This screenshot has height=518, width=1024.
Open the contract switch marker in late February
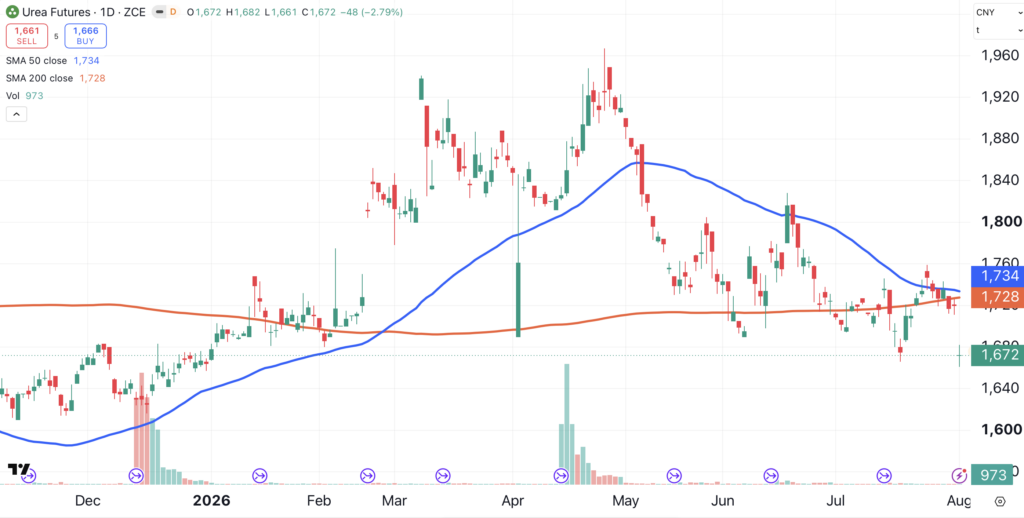(367, 476)
